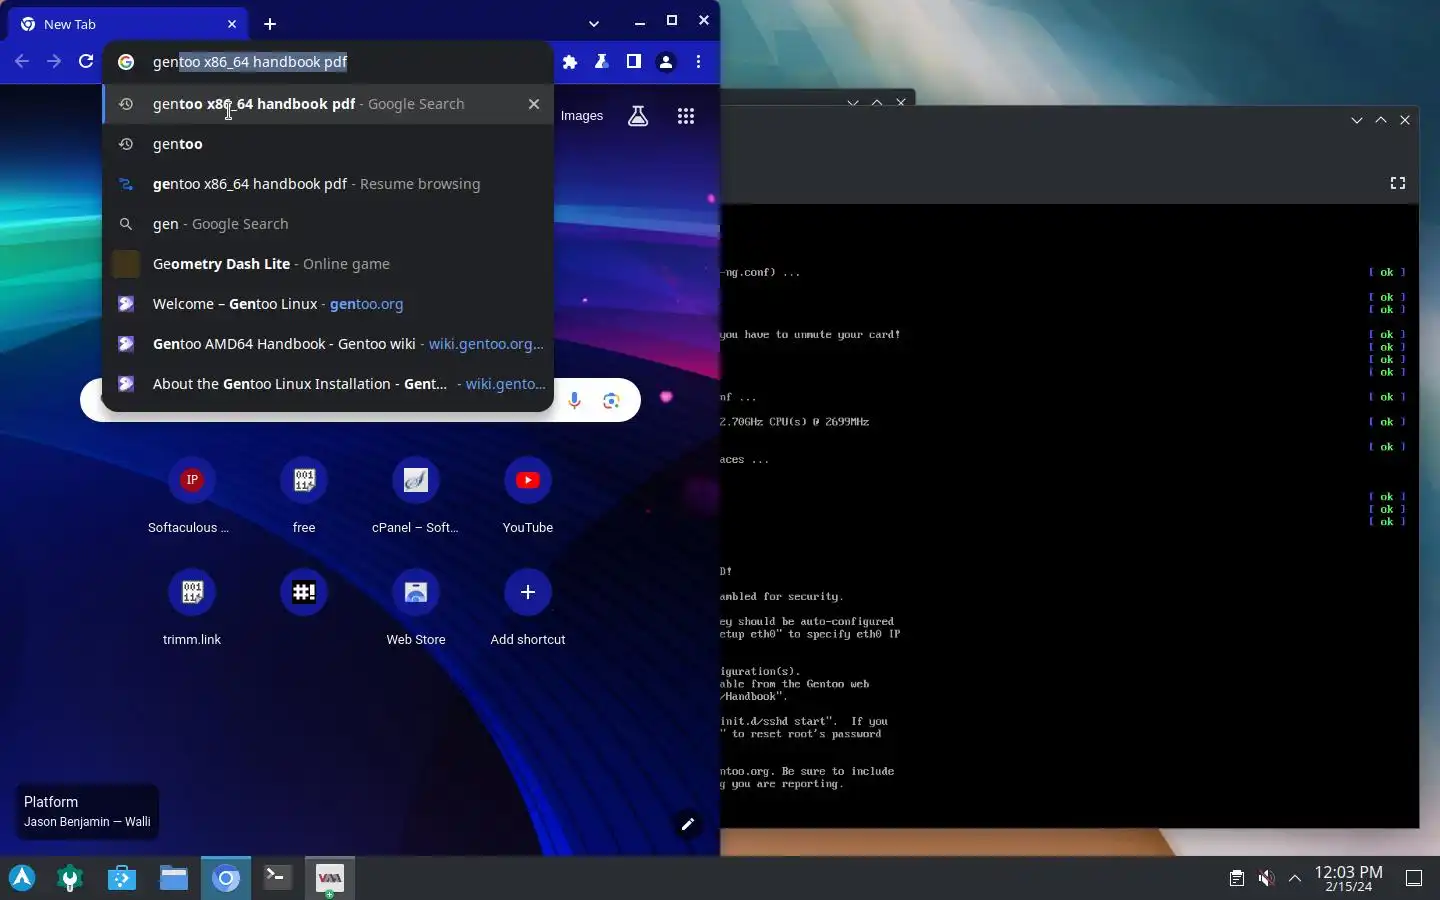
Task: Click inside the VM console display
Action: tap(1070, 515)
